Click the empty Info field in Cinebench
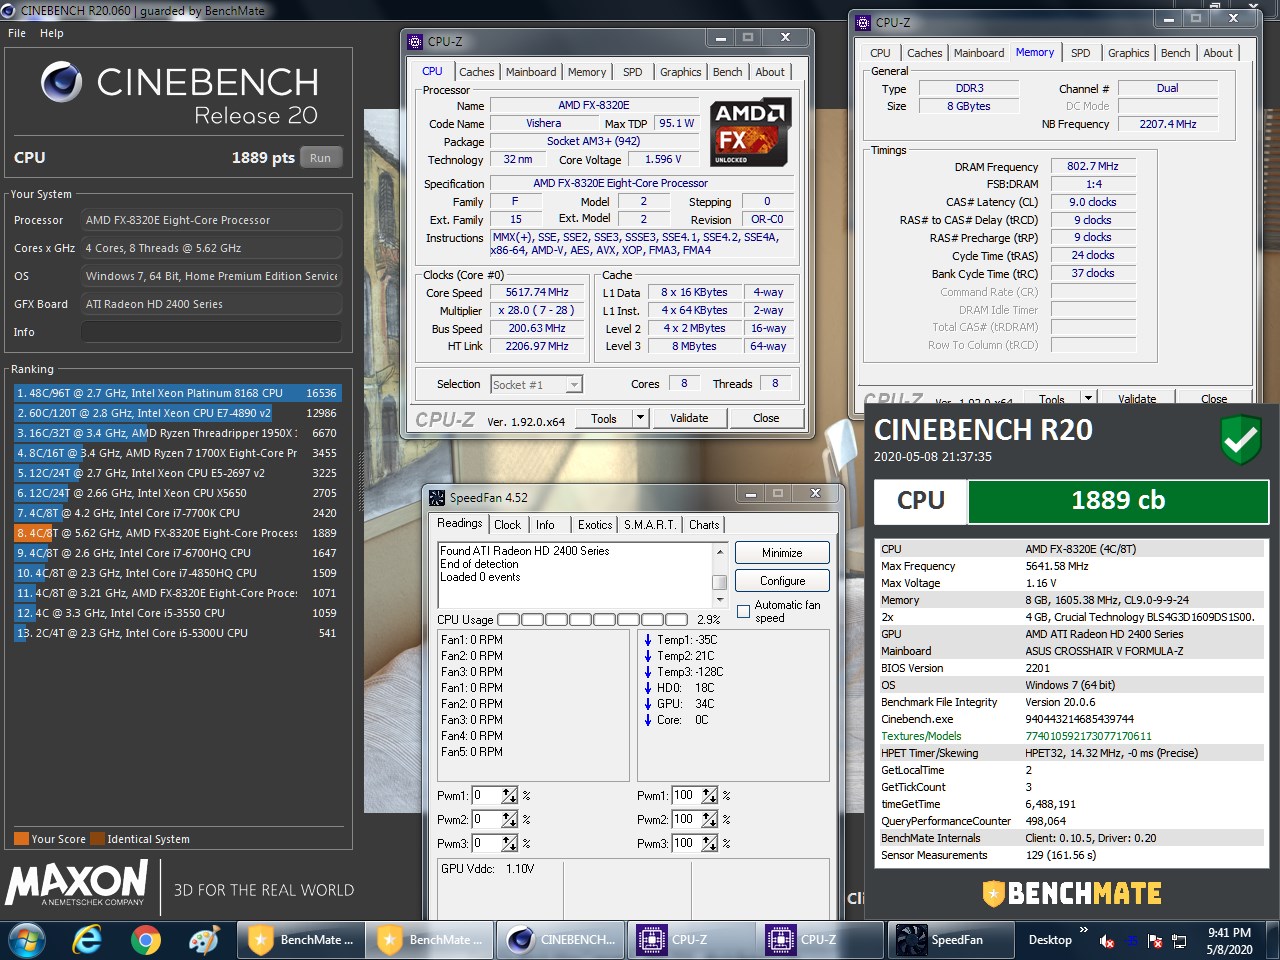 pyautogui.click(x=212, y=332)
